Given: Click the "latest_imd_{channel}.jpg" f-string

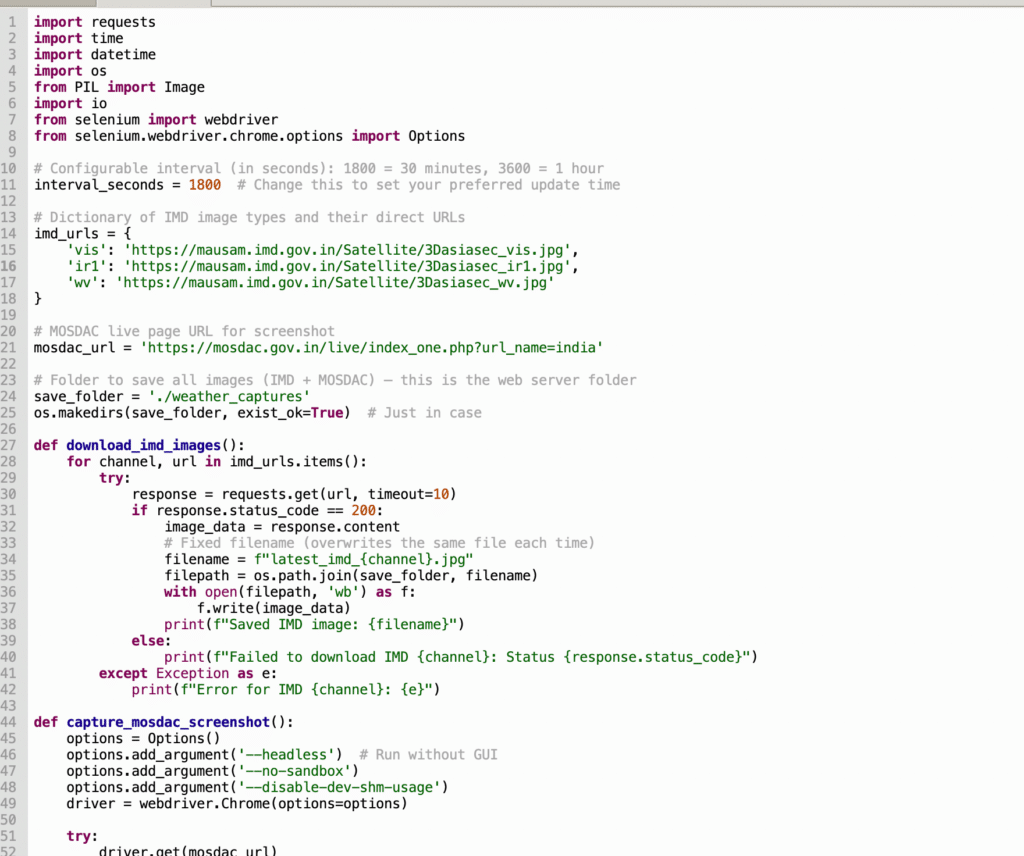Looking at the screenshot, I should pos(364,560).
